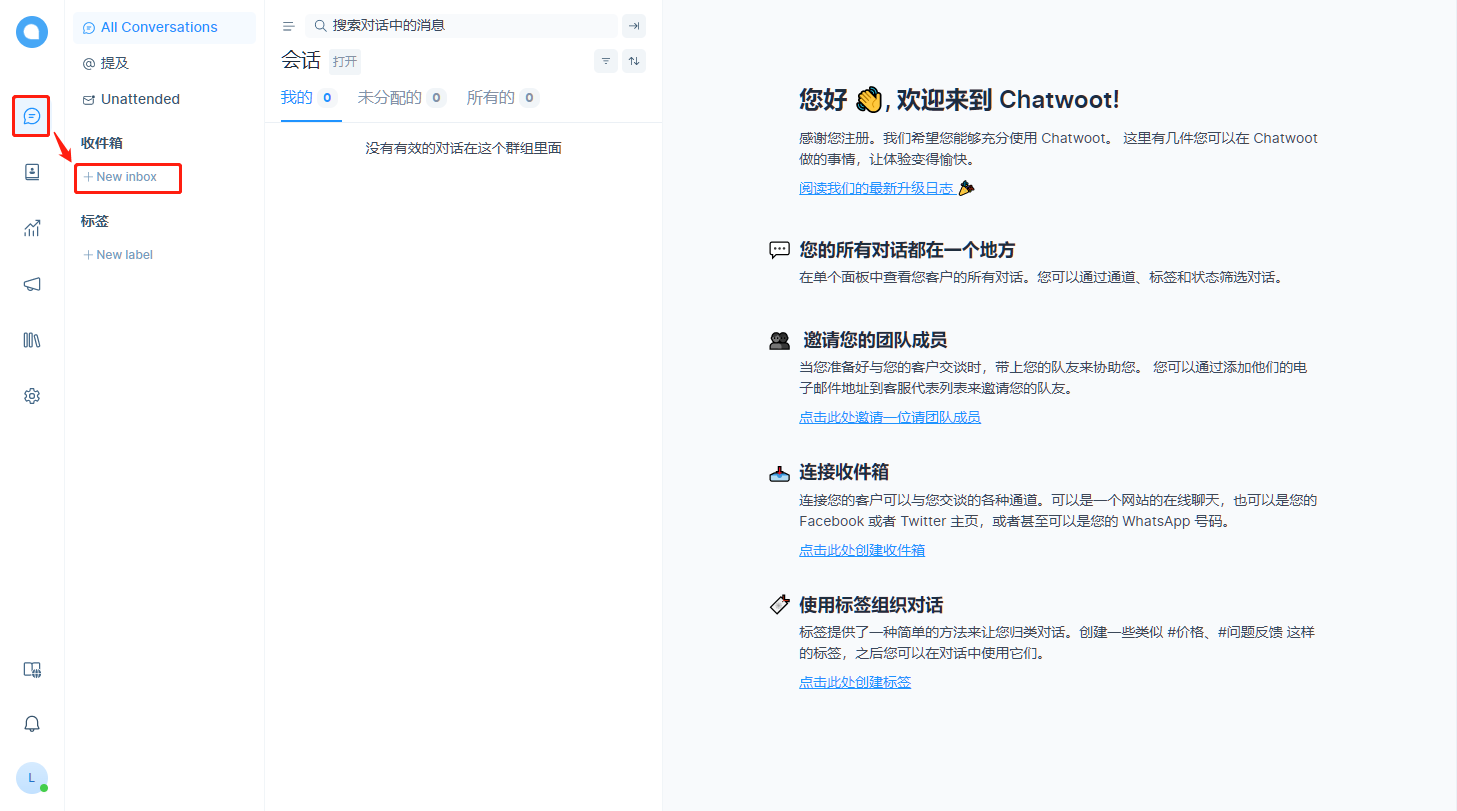Click New inbox
The height and width of the screenshot is (811, 1457).
(120, 177)
